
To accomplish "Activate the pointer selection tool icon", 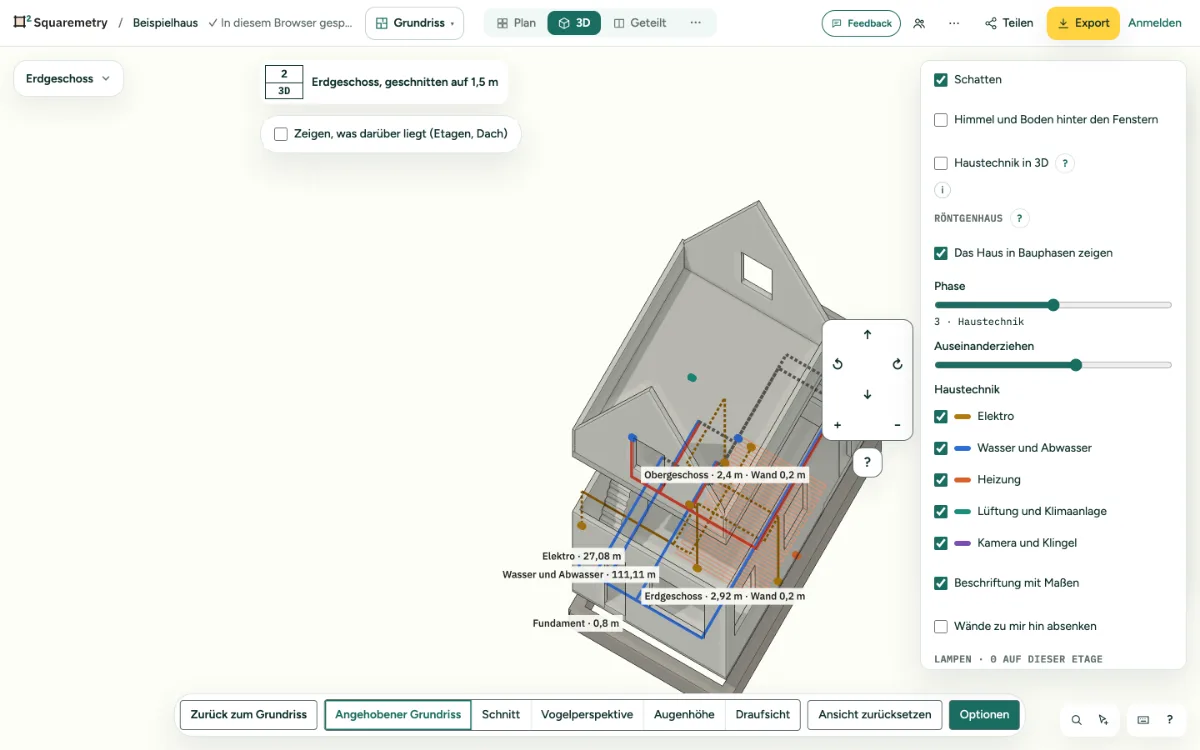I will (1103, 719).
